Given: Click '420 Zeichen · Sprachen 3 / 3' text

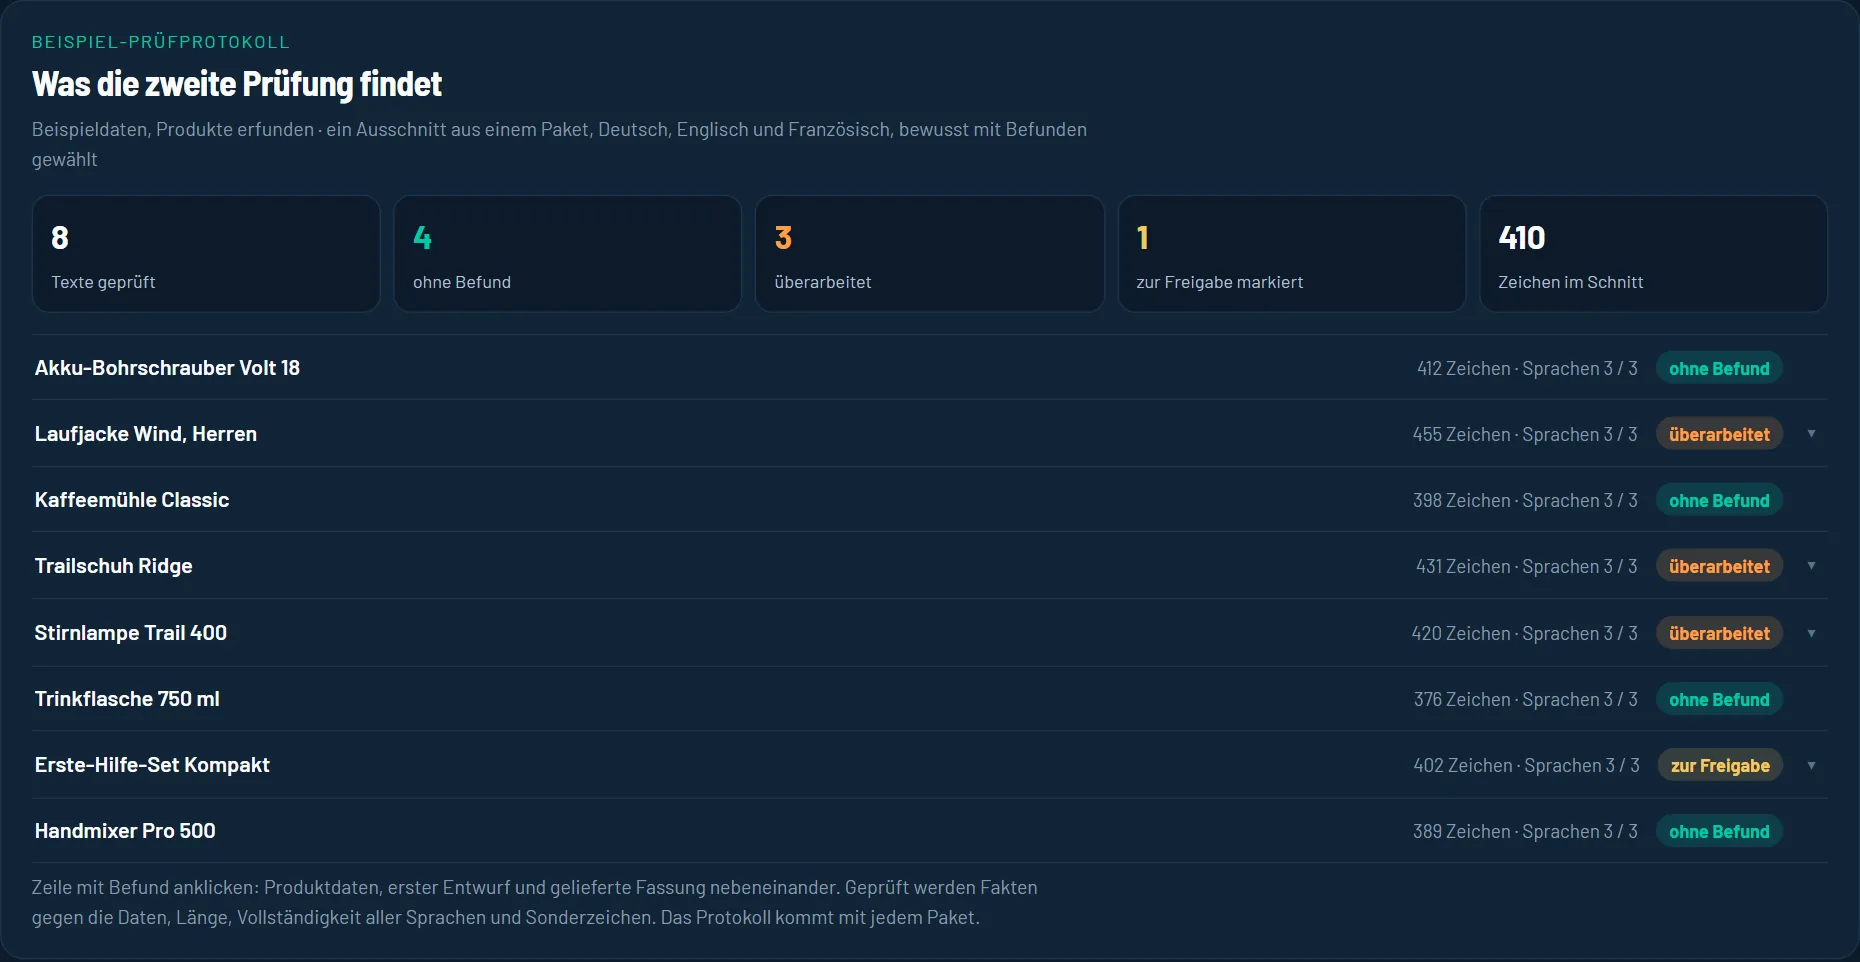Looking at the screenshot, I should pos(1525,633).
